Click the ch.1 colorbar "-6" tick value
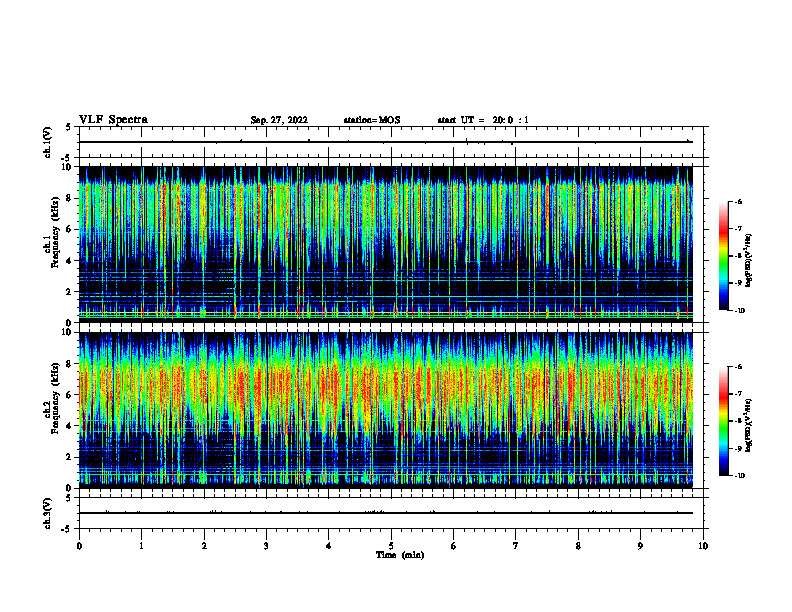 coord(738,201)
